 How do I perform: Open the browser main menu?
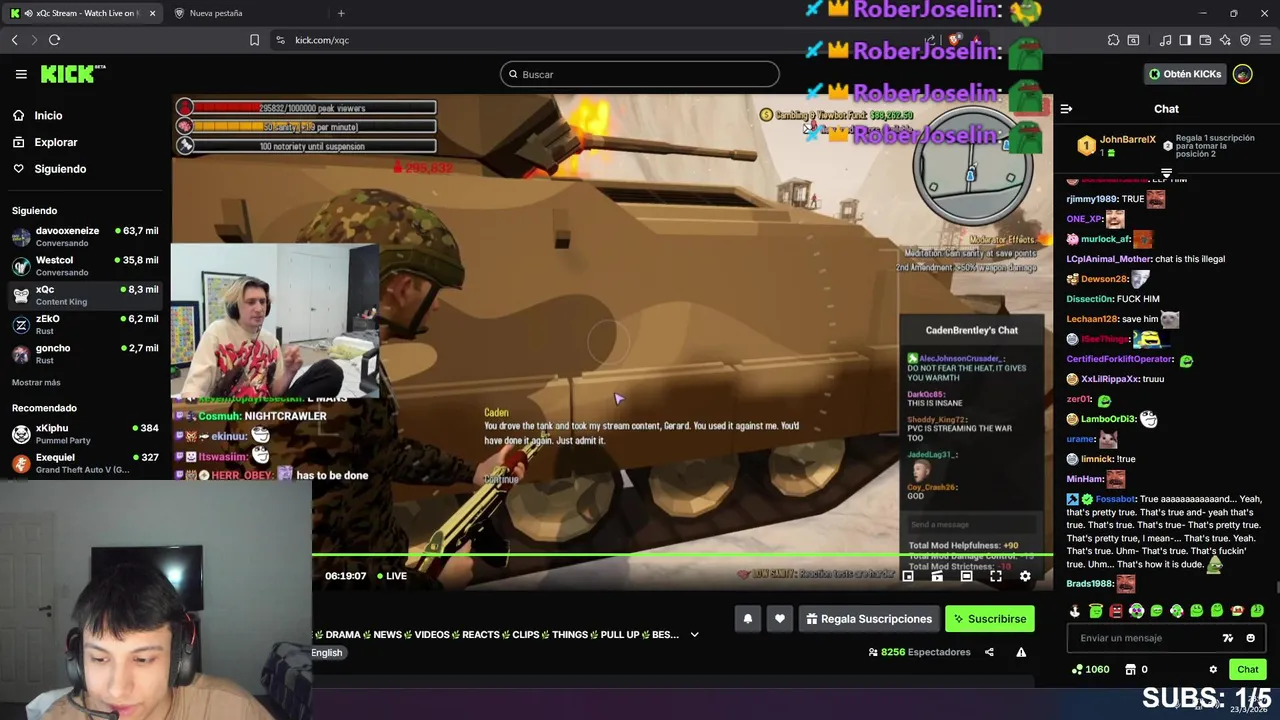coord(1265,40)
